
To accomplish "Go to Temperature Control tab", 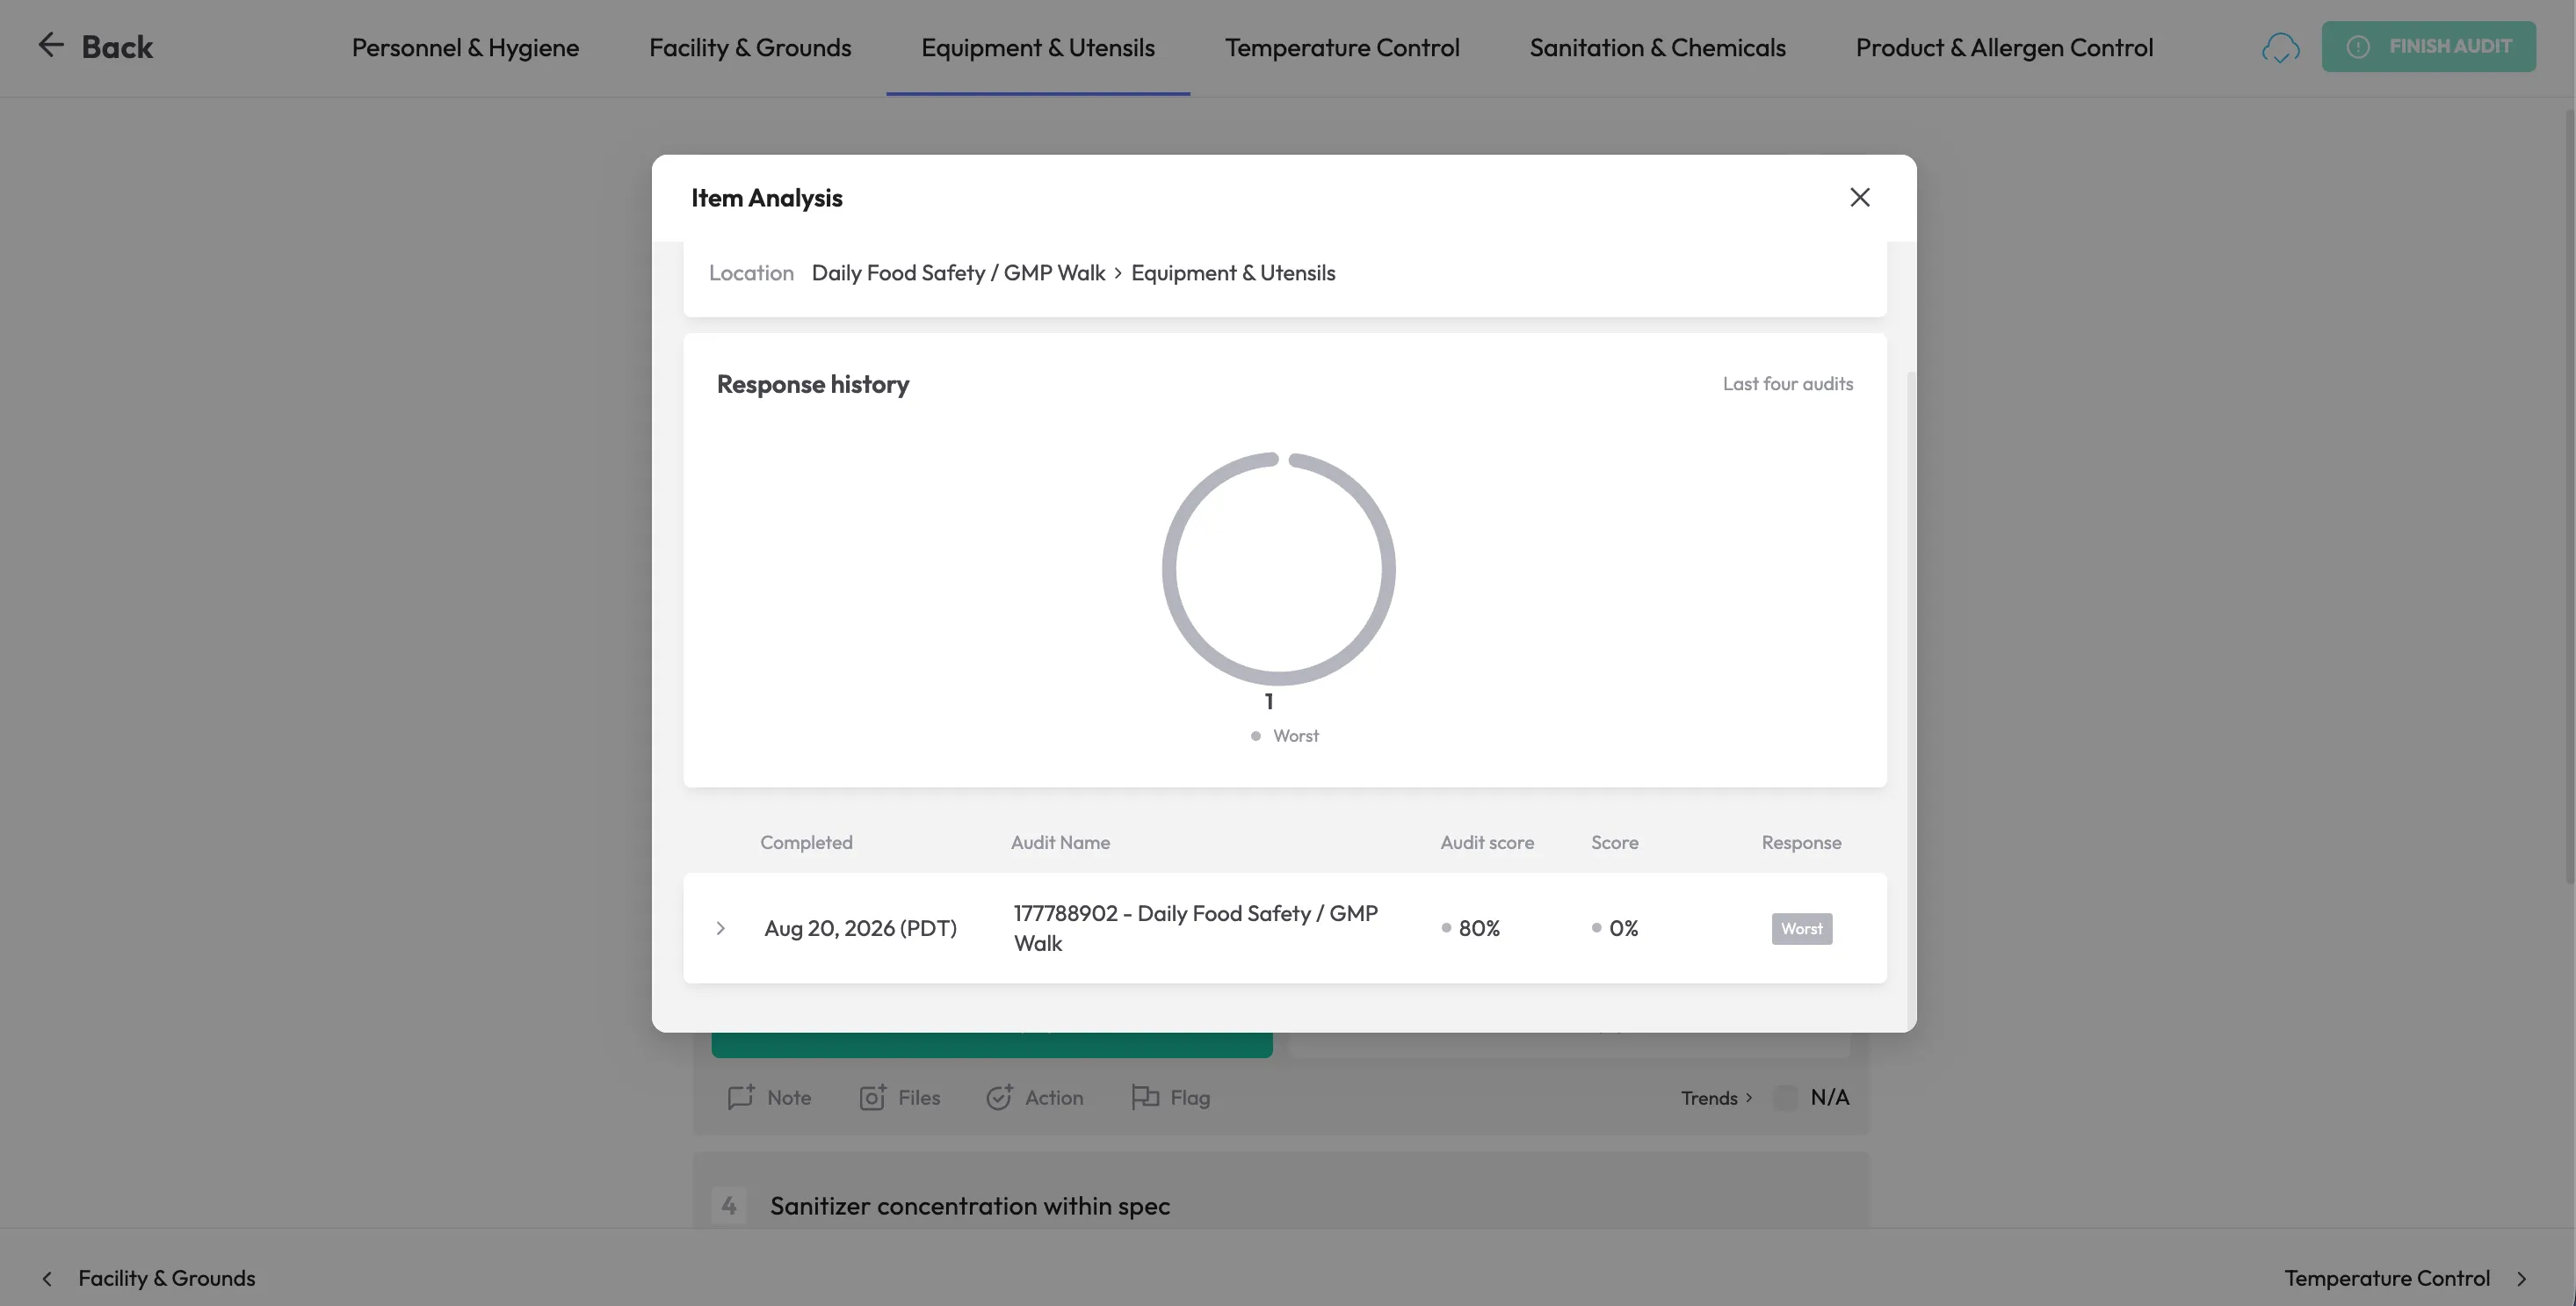I will (1342, 47).
